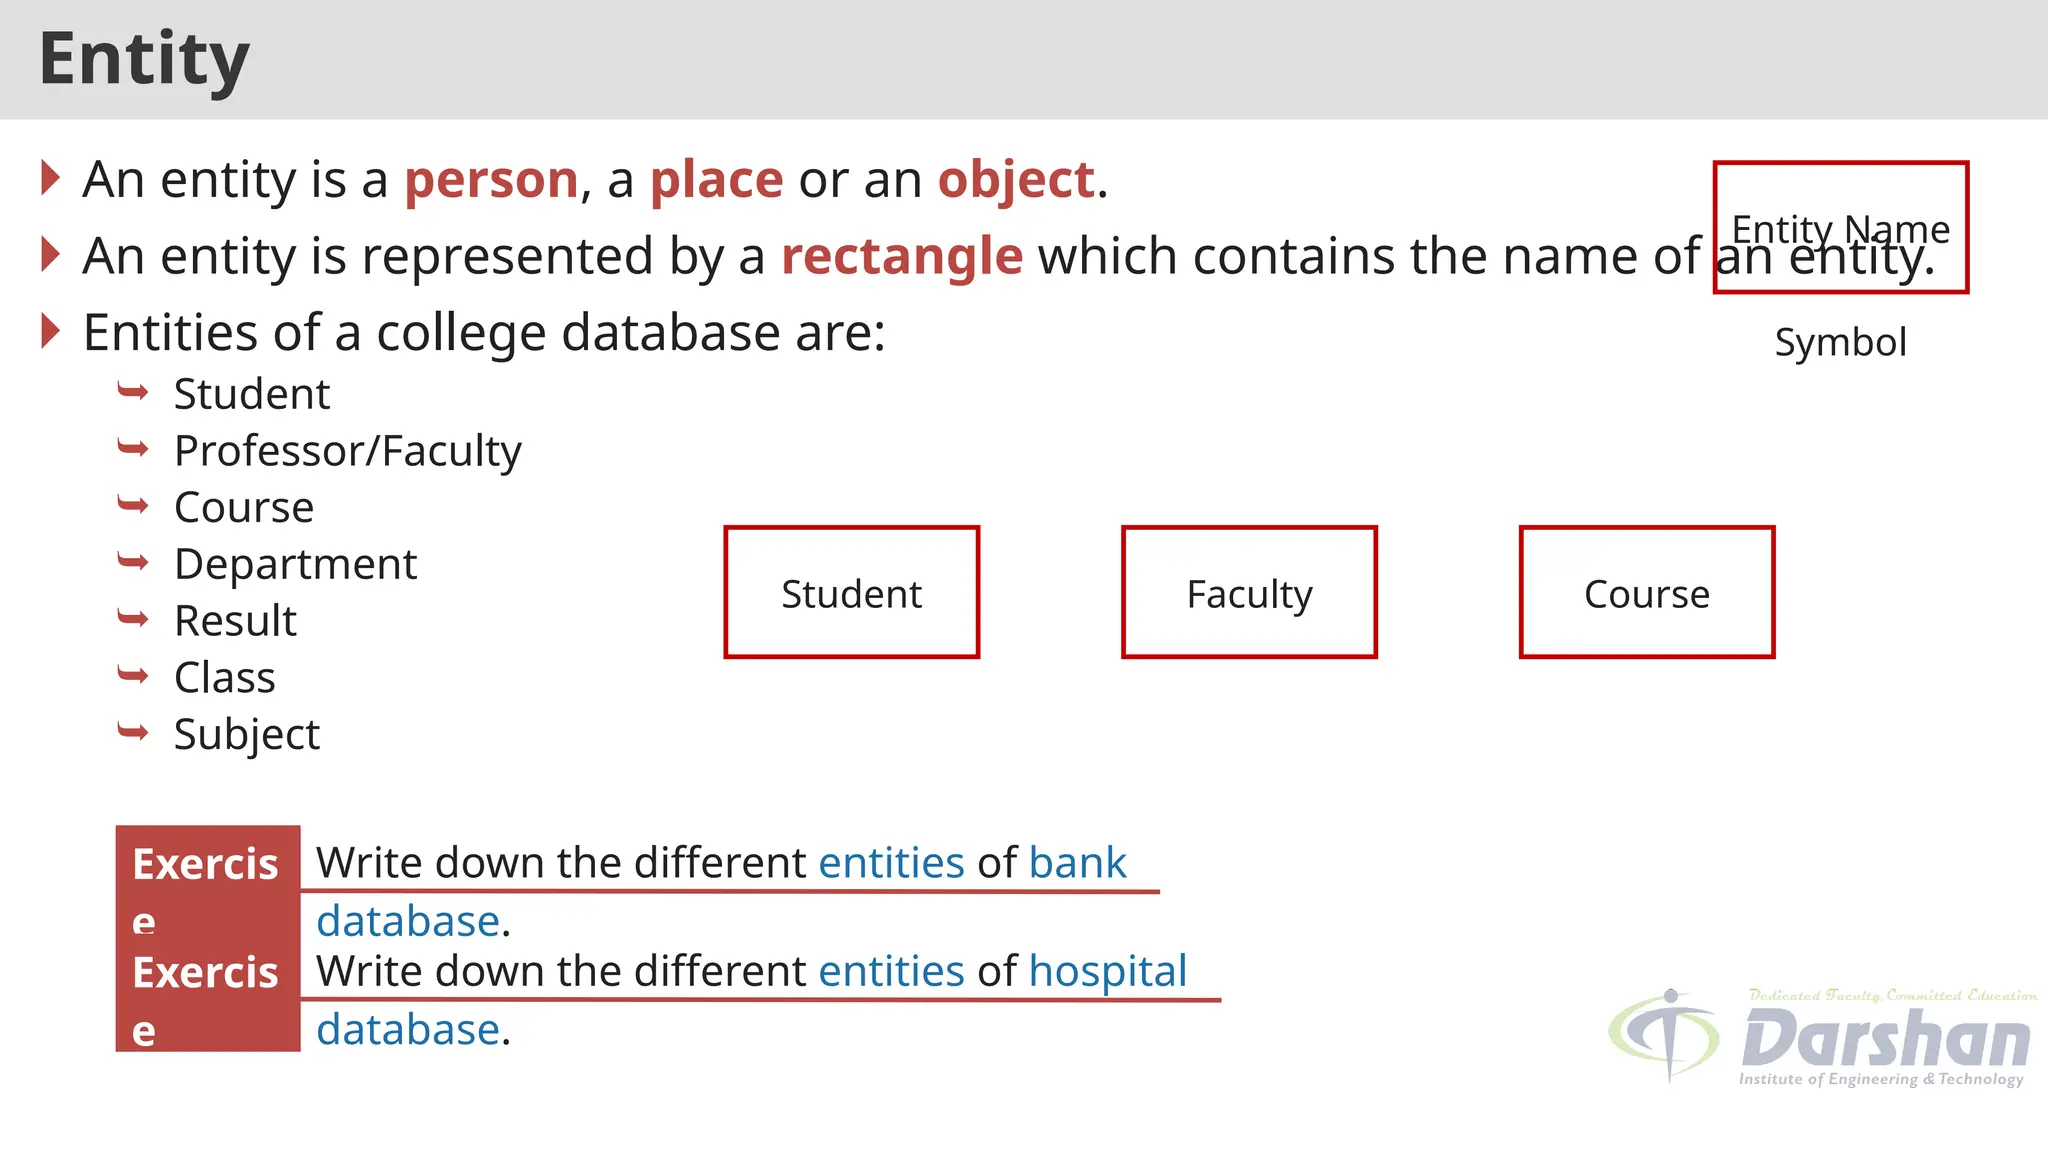This screenshot has height=1152, width=2048.
Task: Click the red highlighted word 'person'
Action: (491, 180)
